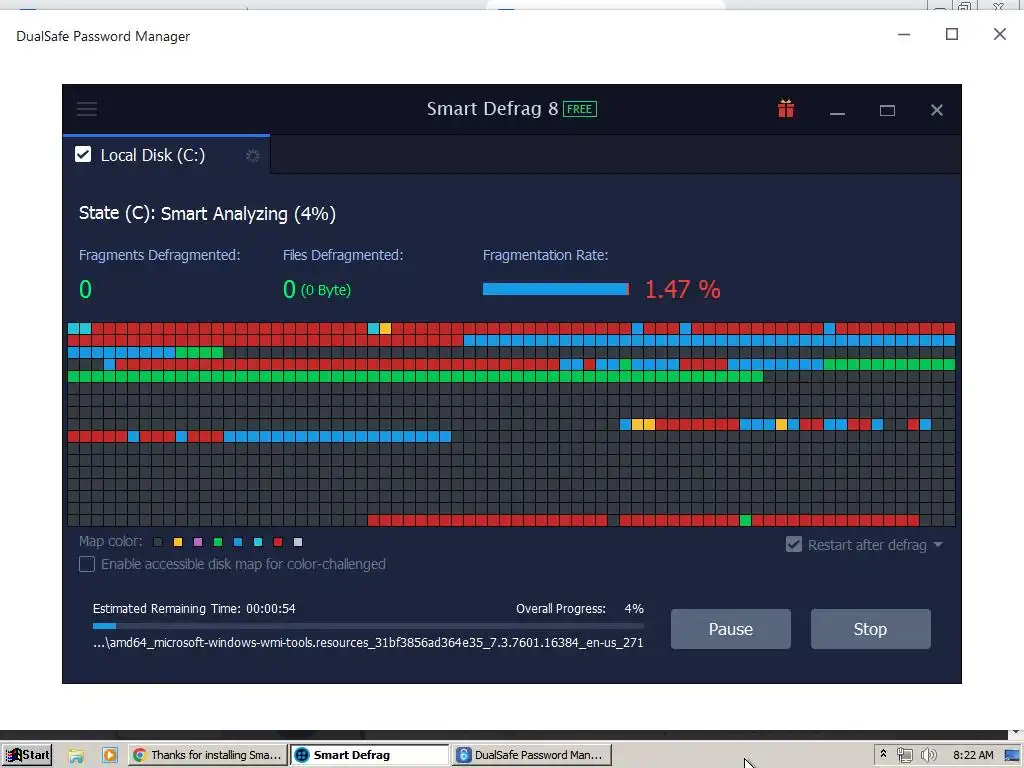
Task: Click the volume speaker tray icon
Action: coord(928,755)
